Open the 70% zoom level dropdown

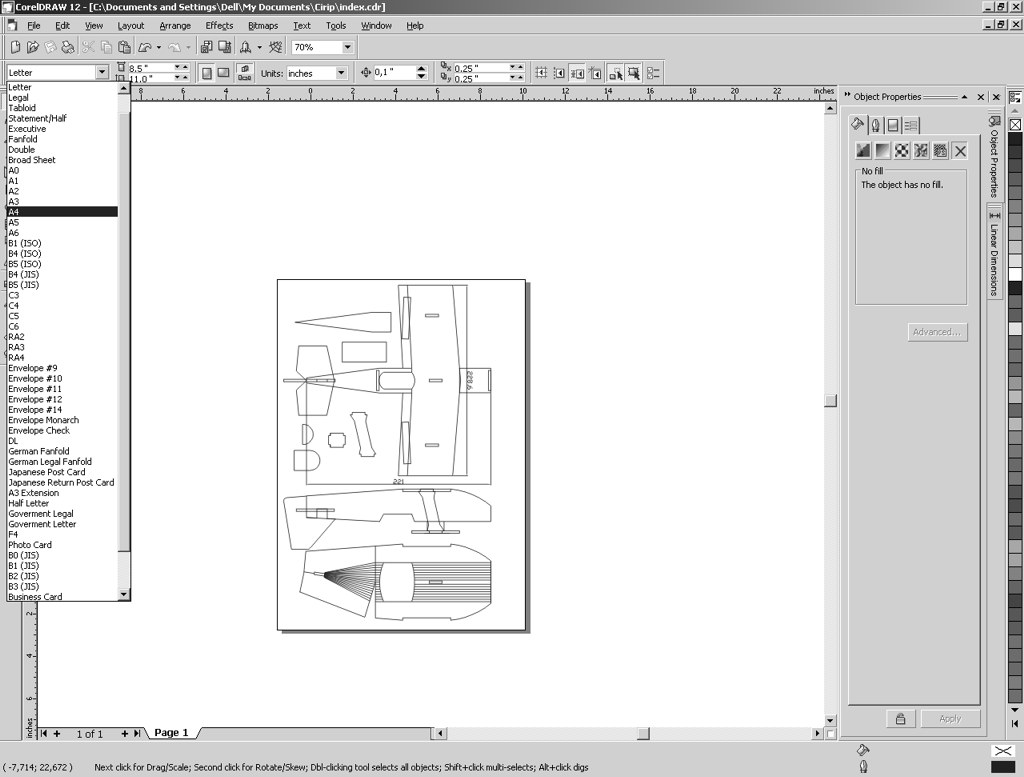[x=347, y=47]
